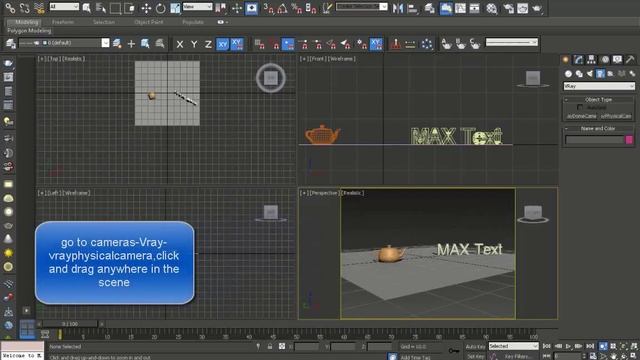Click the Bind to Space Warp icon
The image size is (640, 360).
(39, 8)
